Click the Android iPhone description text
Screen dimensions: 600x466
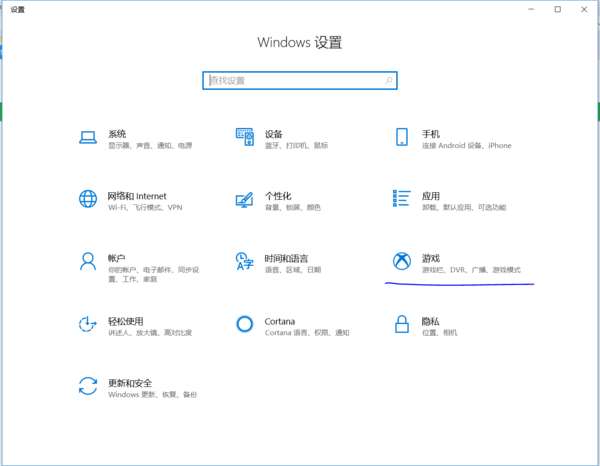coord(466,145)
